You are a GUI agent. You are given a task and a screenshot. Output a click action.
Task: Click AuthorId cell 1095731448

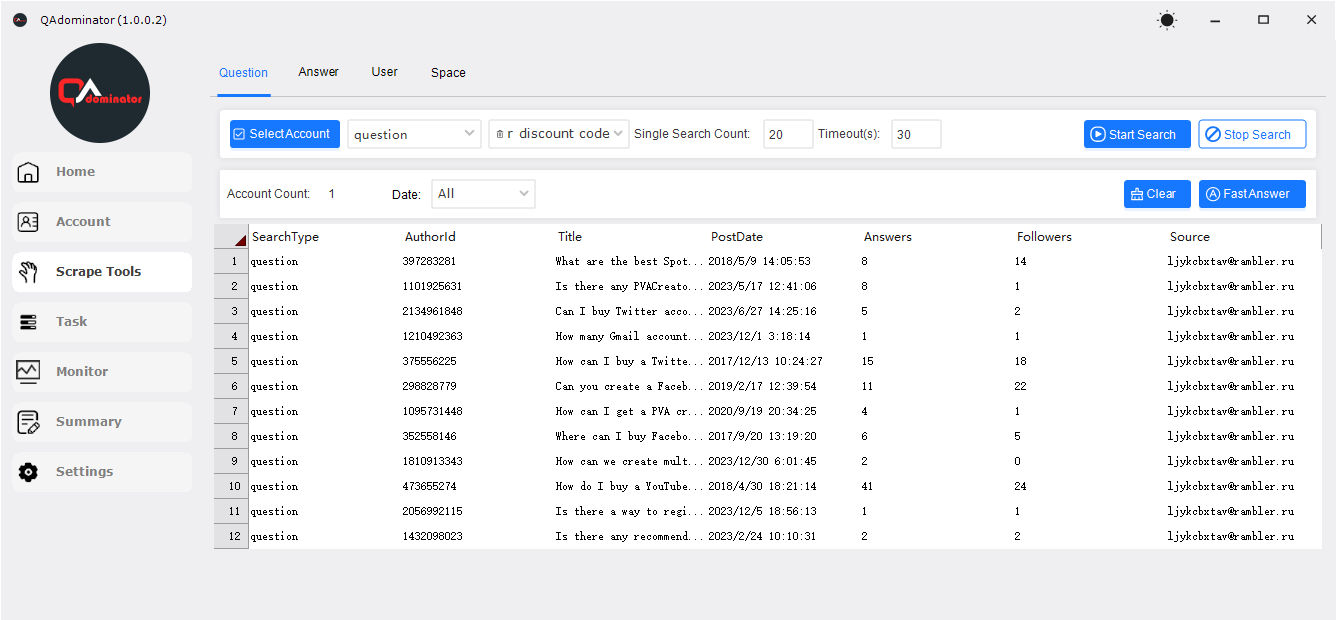tap(433, 412)
